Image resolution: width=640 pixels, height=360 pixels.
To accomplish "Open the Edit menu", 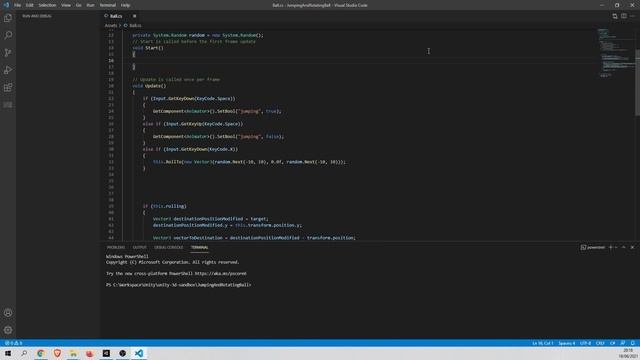I will point(30,5).
